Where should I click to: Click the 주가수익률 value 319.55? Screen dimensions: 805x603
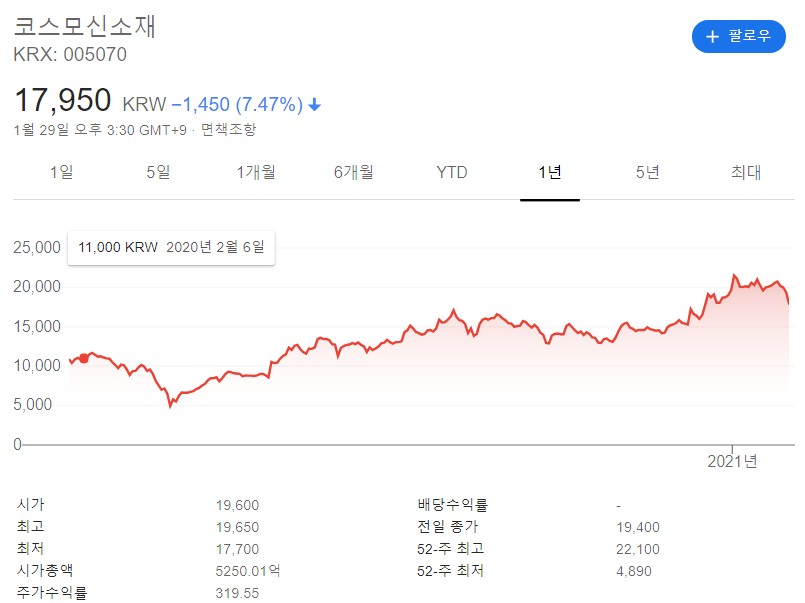pos(237,593)
